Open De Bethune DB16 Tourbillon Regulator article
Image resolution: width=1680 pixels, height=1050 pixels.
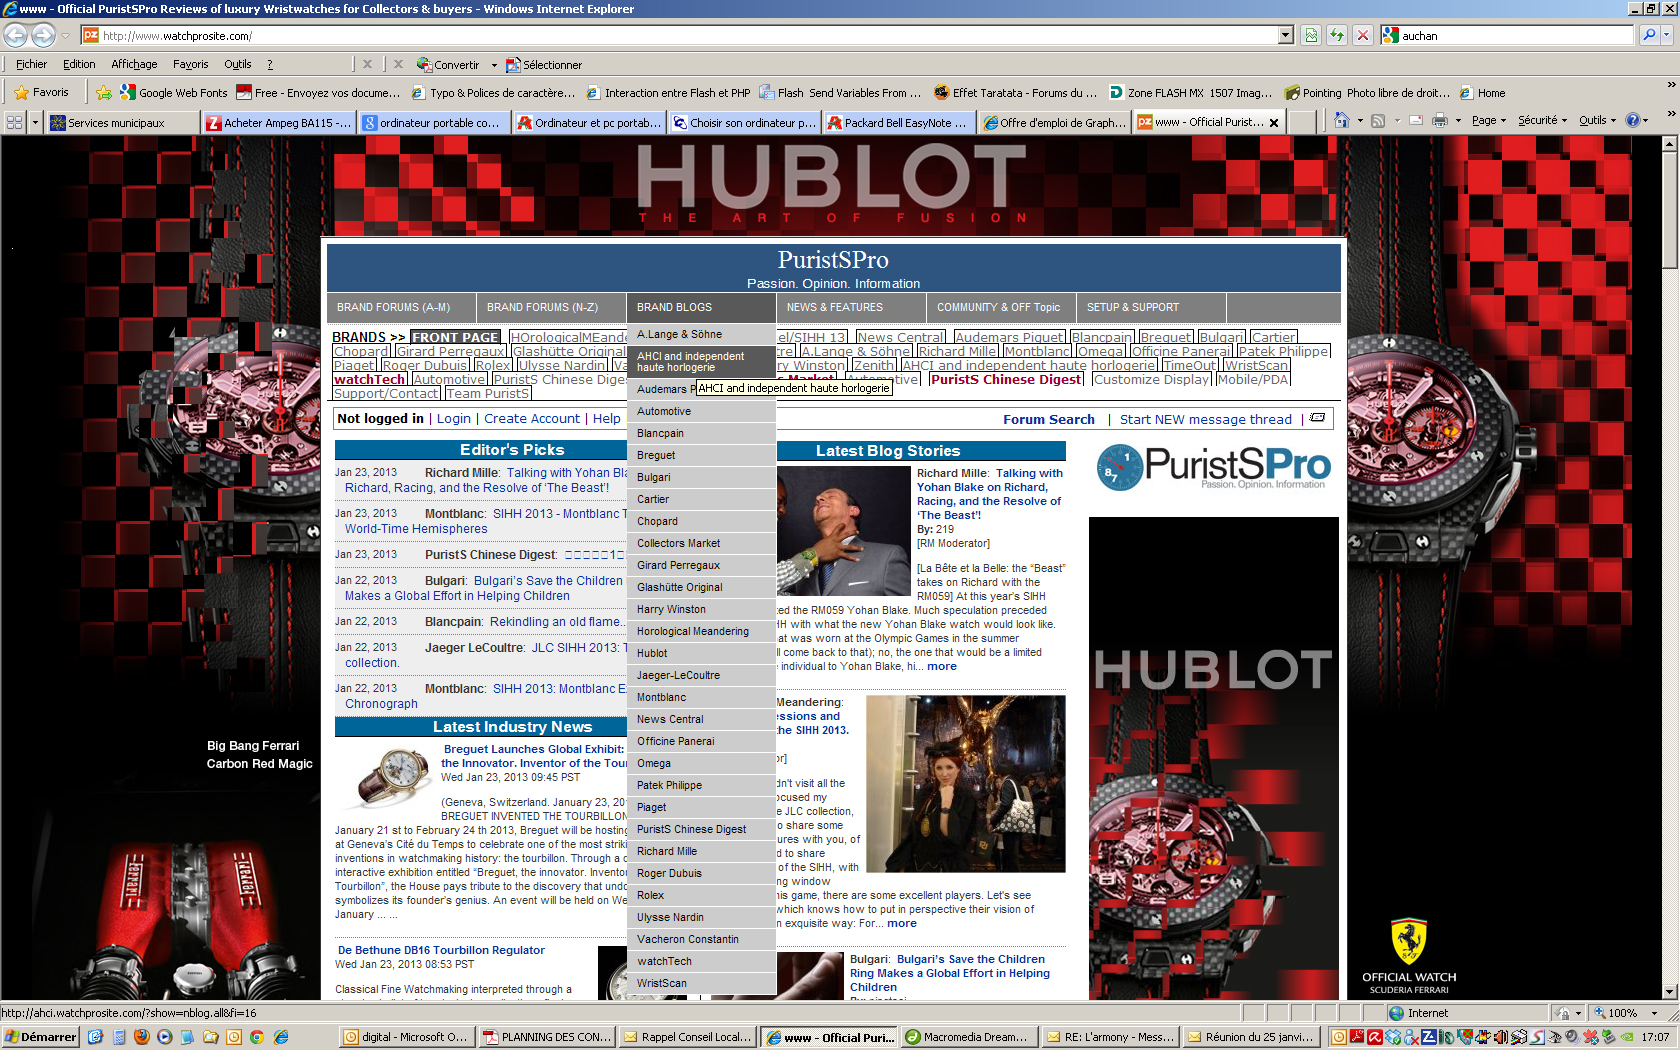pos(441,950)
